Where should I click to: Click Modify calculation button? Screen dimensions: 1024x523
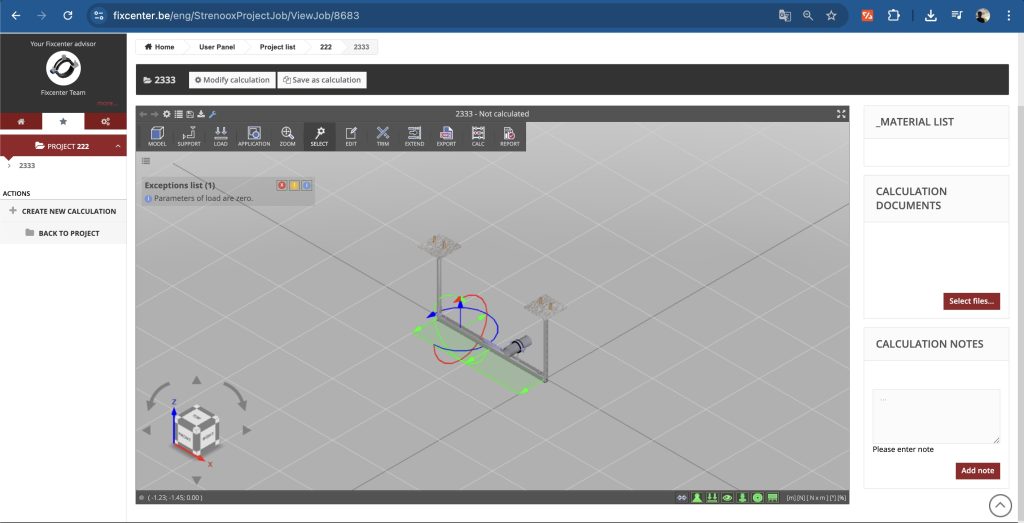click(232, 80)
